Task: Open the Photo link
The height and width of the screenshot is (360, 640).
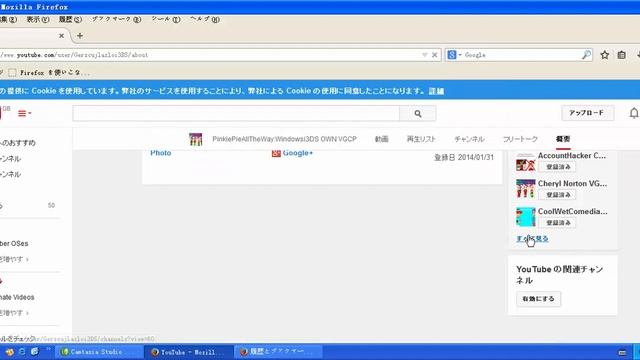Action: [160, 153]
